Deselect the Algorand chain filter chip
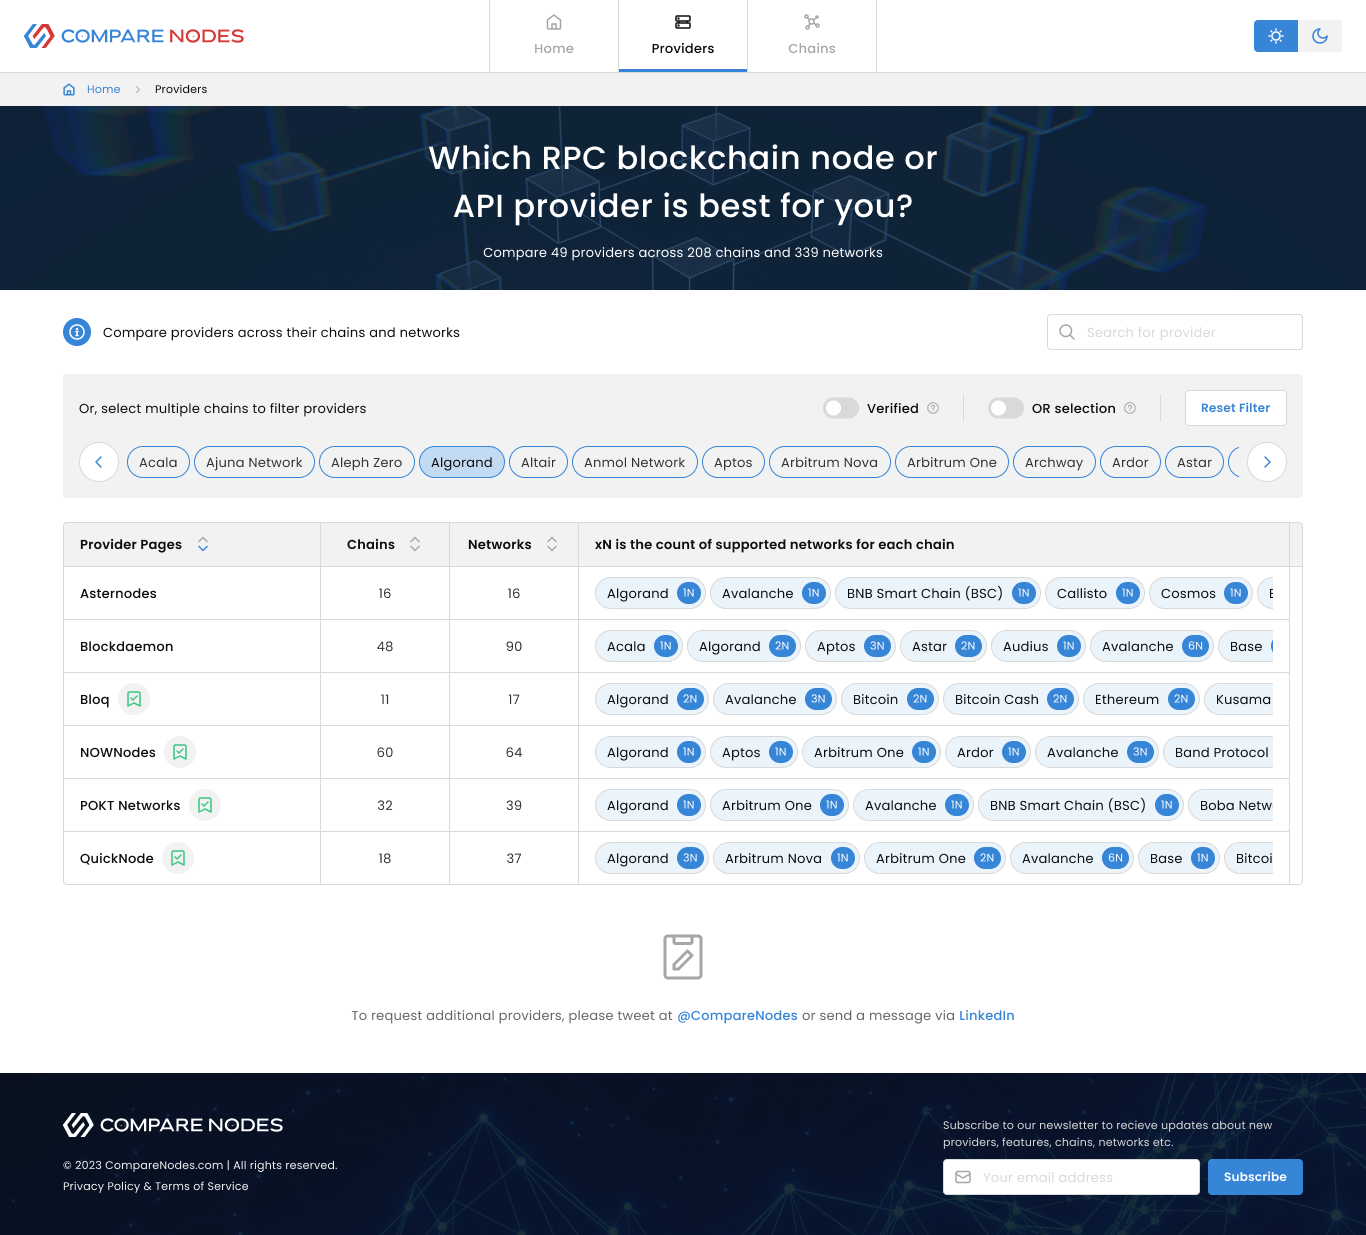The height and width of the screenshot is (1235, 1366). [x=462, y=462]
